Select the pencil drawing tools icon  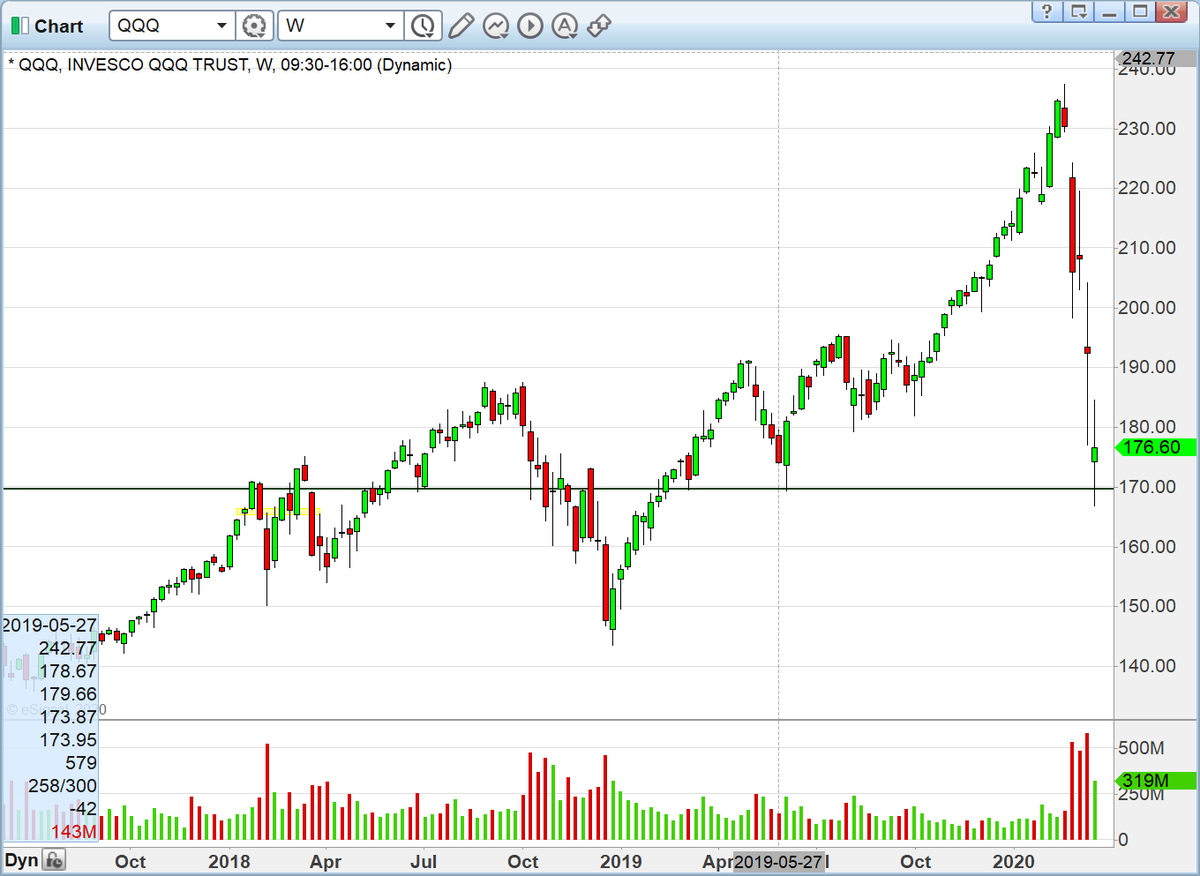click(x=460, y=26)
